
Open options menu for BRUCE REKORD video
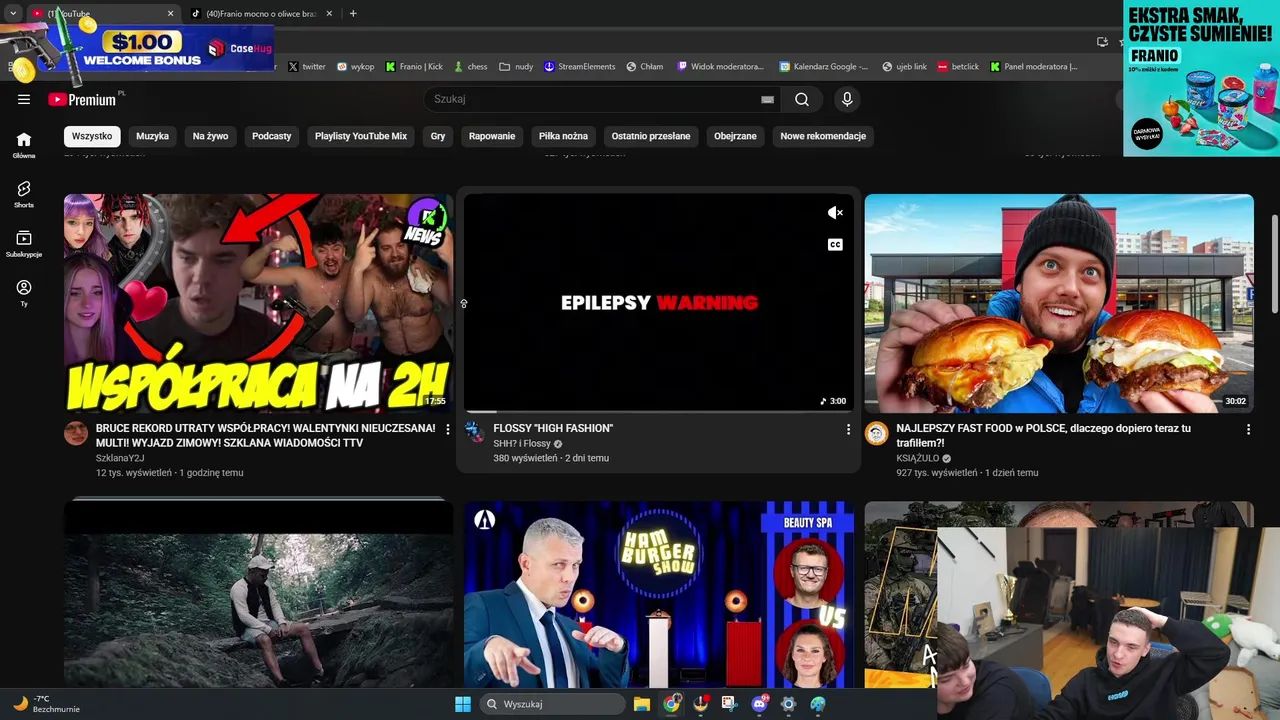point(448,429)
